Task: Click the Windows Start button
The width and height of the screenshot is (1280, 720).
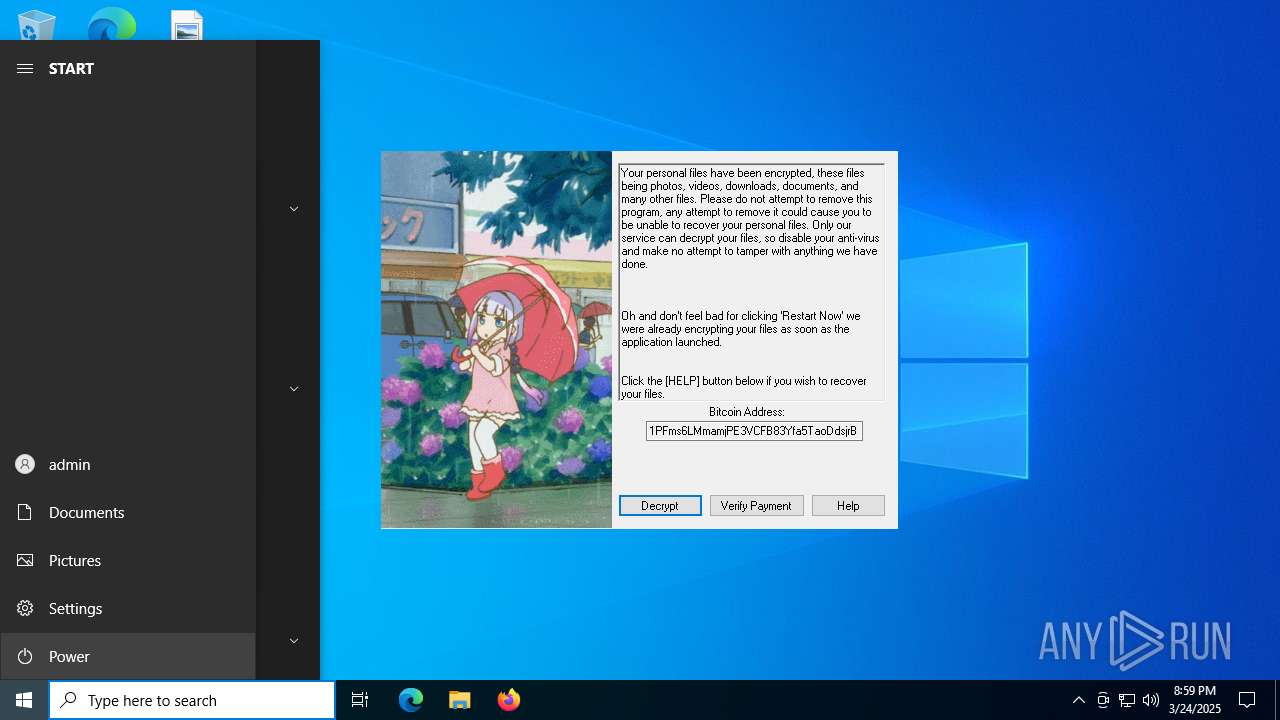Action: tap(24, 700)
